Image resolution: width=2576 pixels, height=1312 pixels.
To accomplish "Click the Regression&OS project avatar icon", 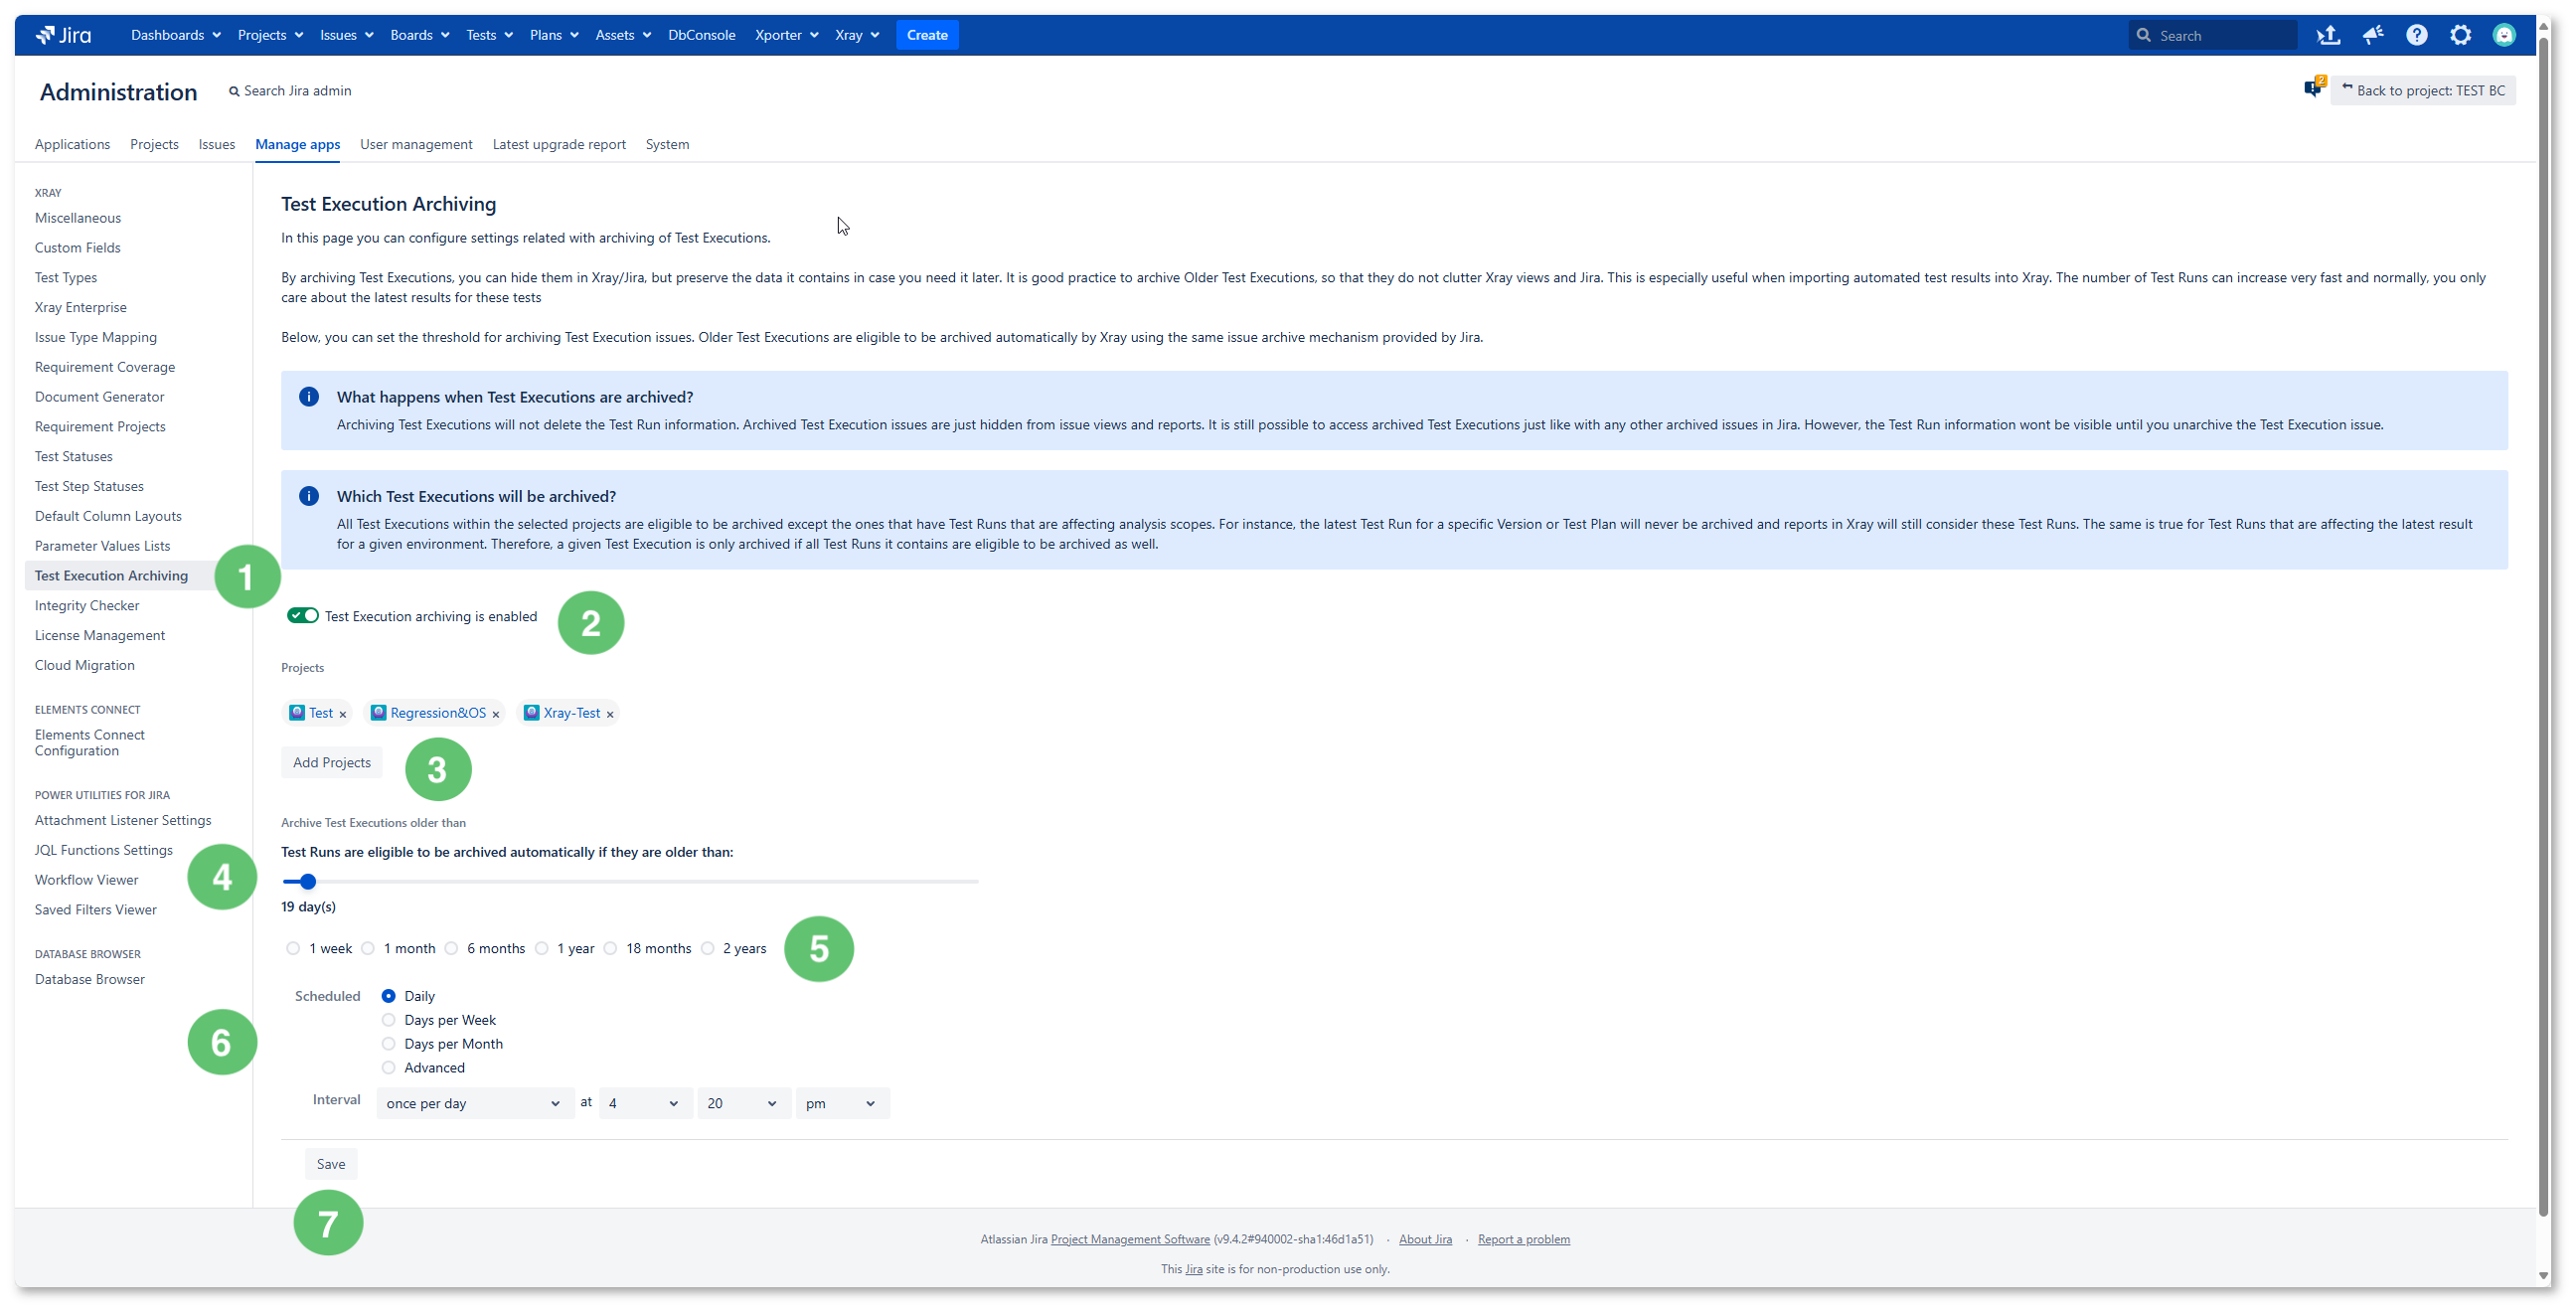I will click(378, 712).
